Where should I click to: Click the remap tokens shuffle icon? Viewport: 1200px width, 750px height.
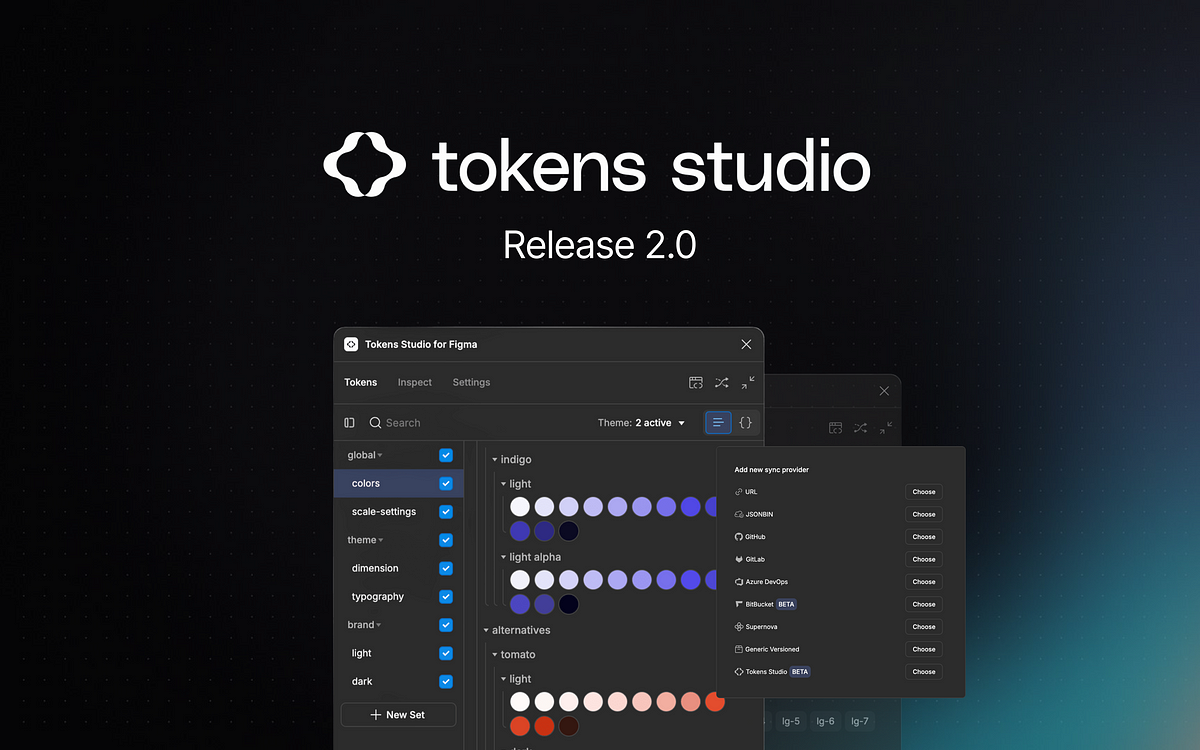[x=721, y=382]
